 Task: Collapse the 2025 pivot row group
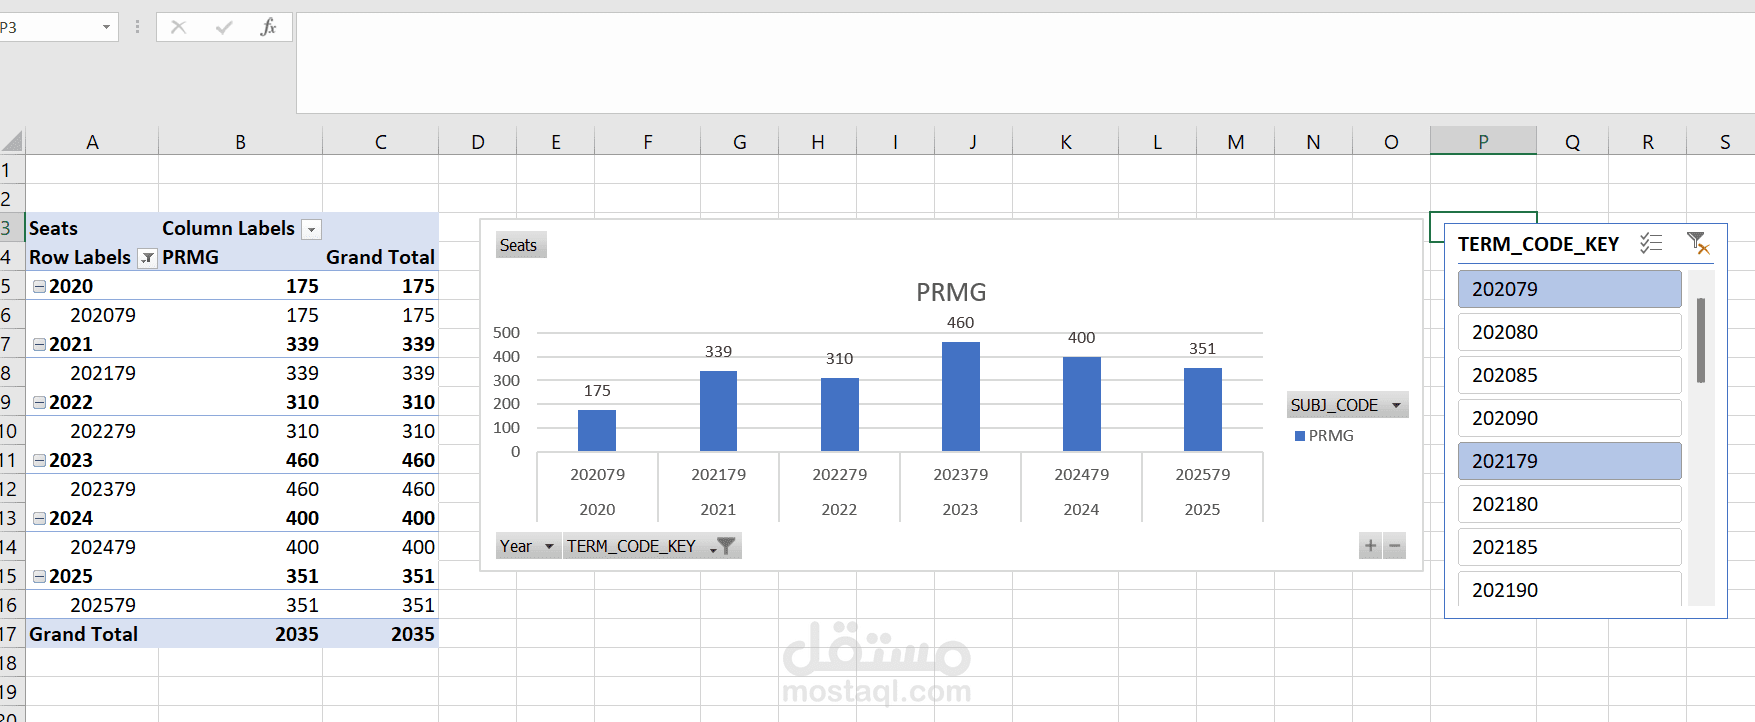(39, 576)
